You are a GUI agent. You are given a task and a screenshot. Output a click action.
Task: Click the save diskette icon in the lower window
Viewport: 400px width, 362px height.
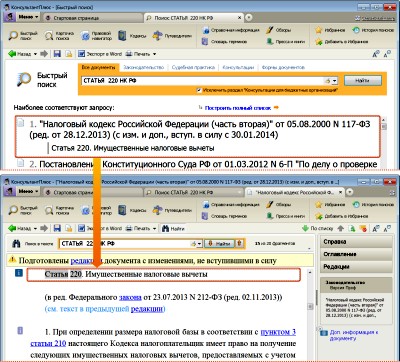57,228
